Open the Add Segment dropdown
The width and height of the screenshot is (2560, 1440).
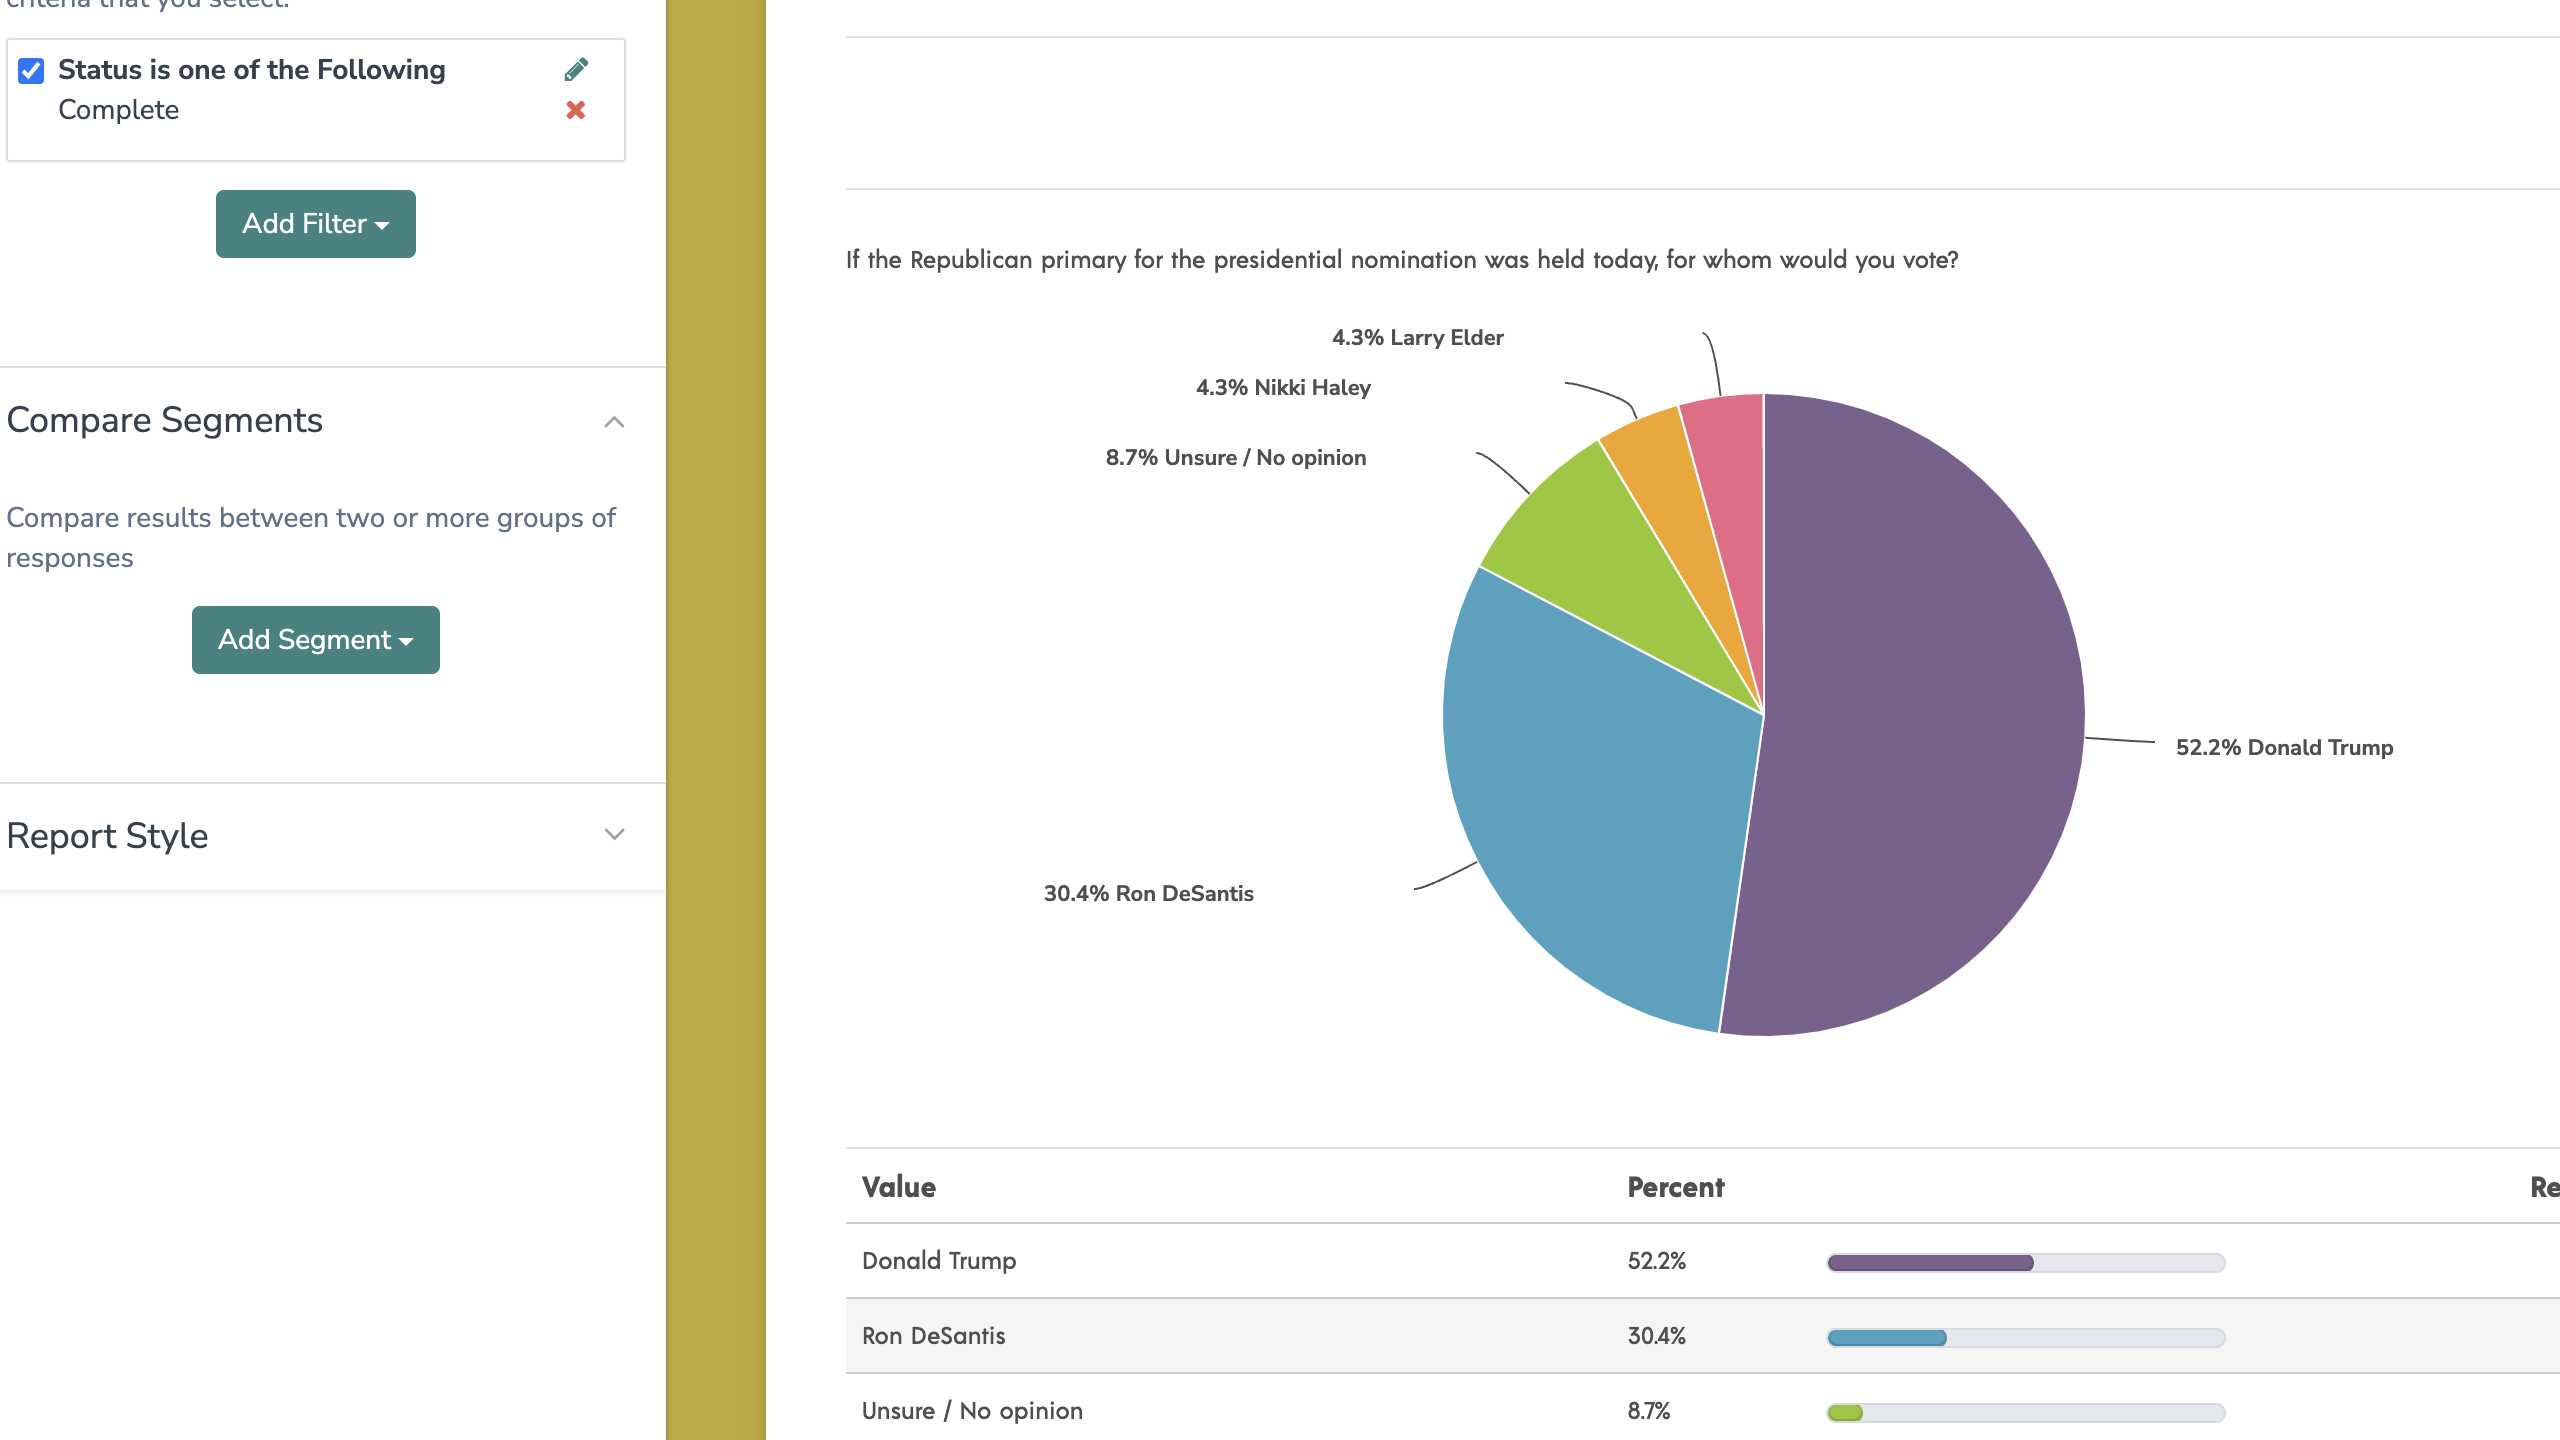pyautogui.click(x=316, y=640)
